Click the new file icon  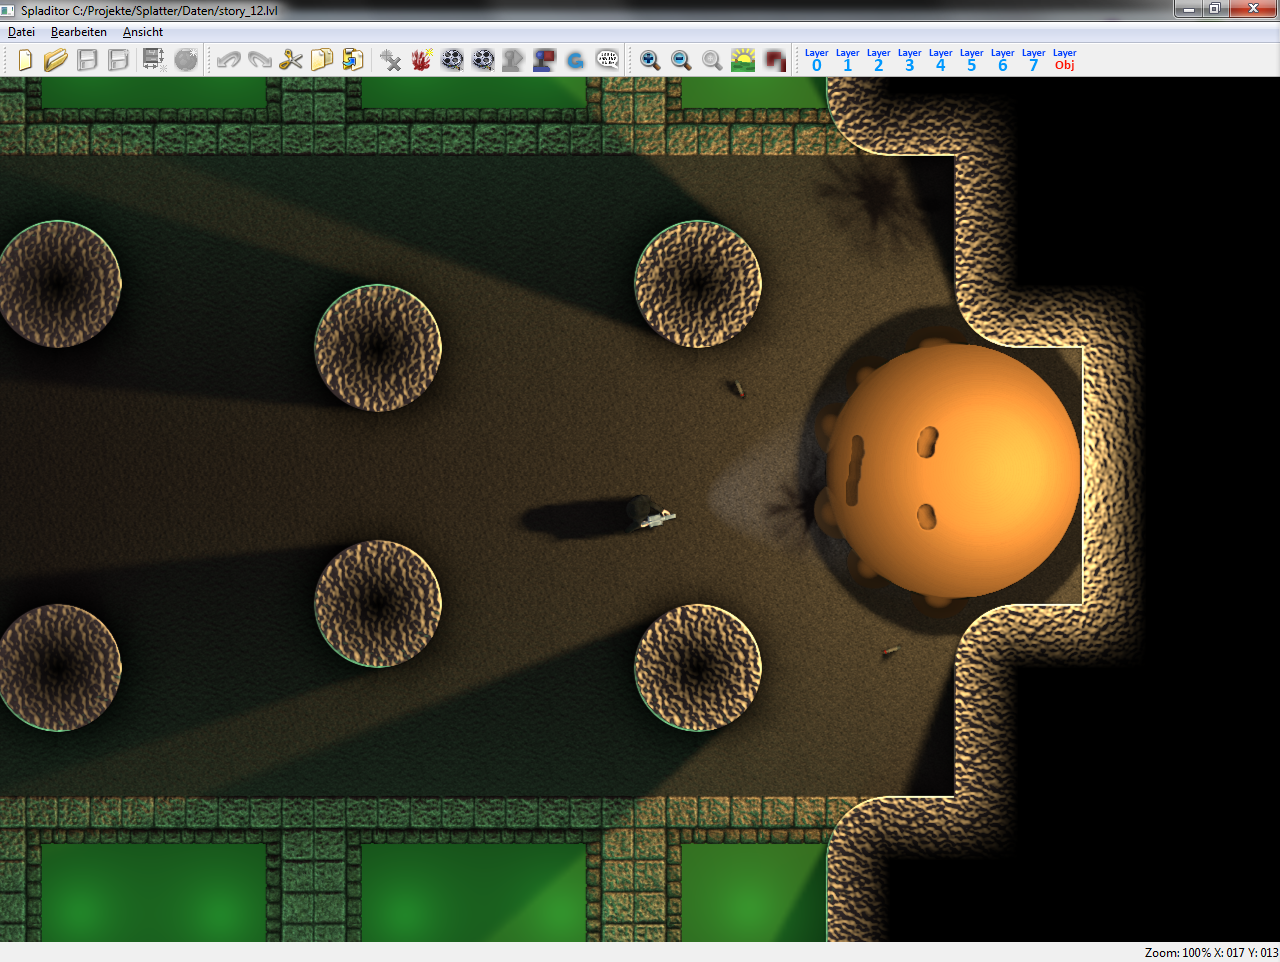(25, 60)
